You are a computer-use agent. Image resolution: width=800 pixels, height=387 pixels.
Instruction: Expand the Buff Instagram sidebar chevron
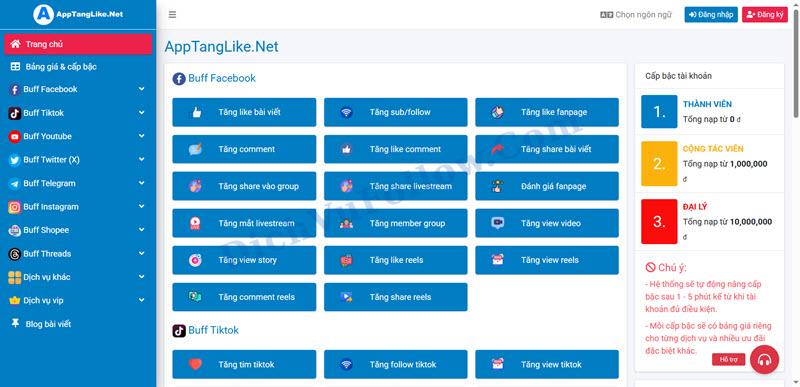pos(141,207)
